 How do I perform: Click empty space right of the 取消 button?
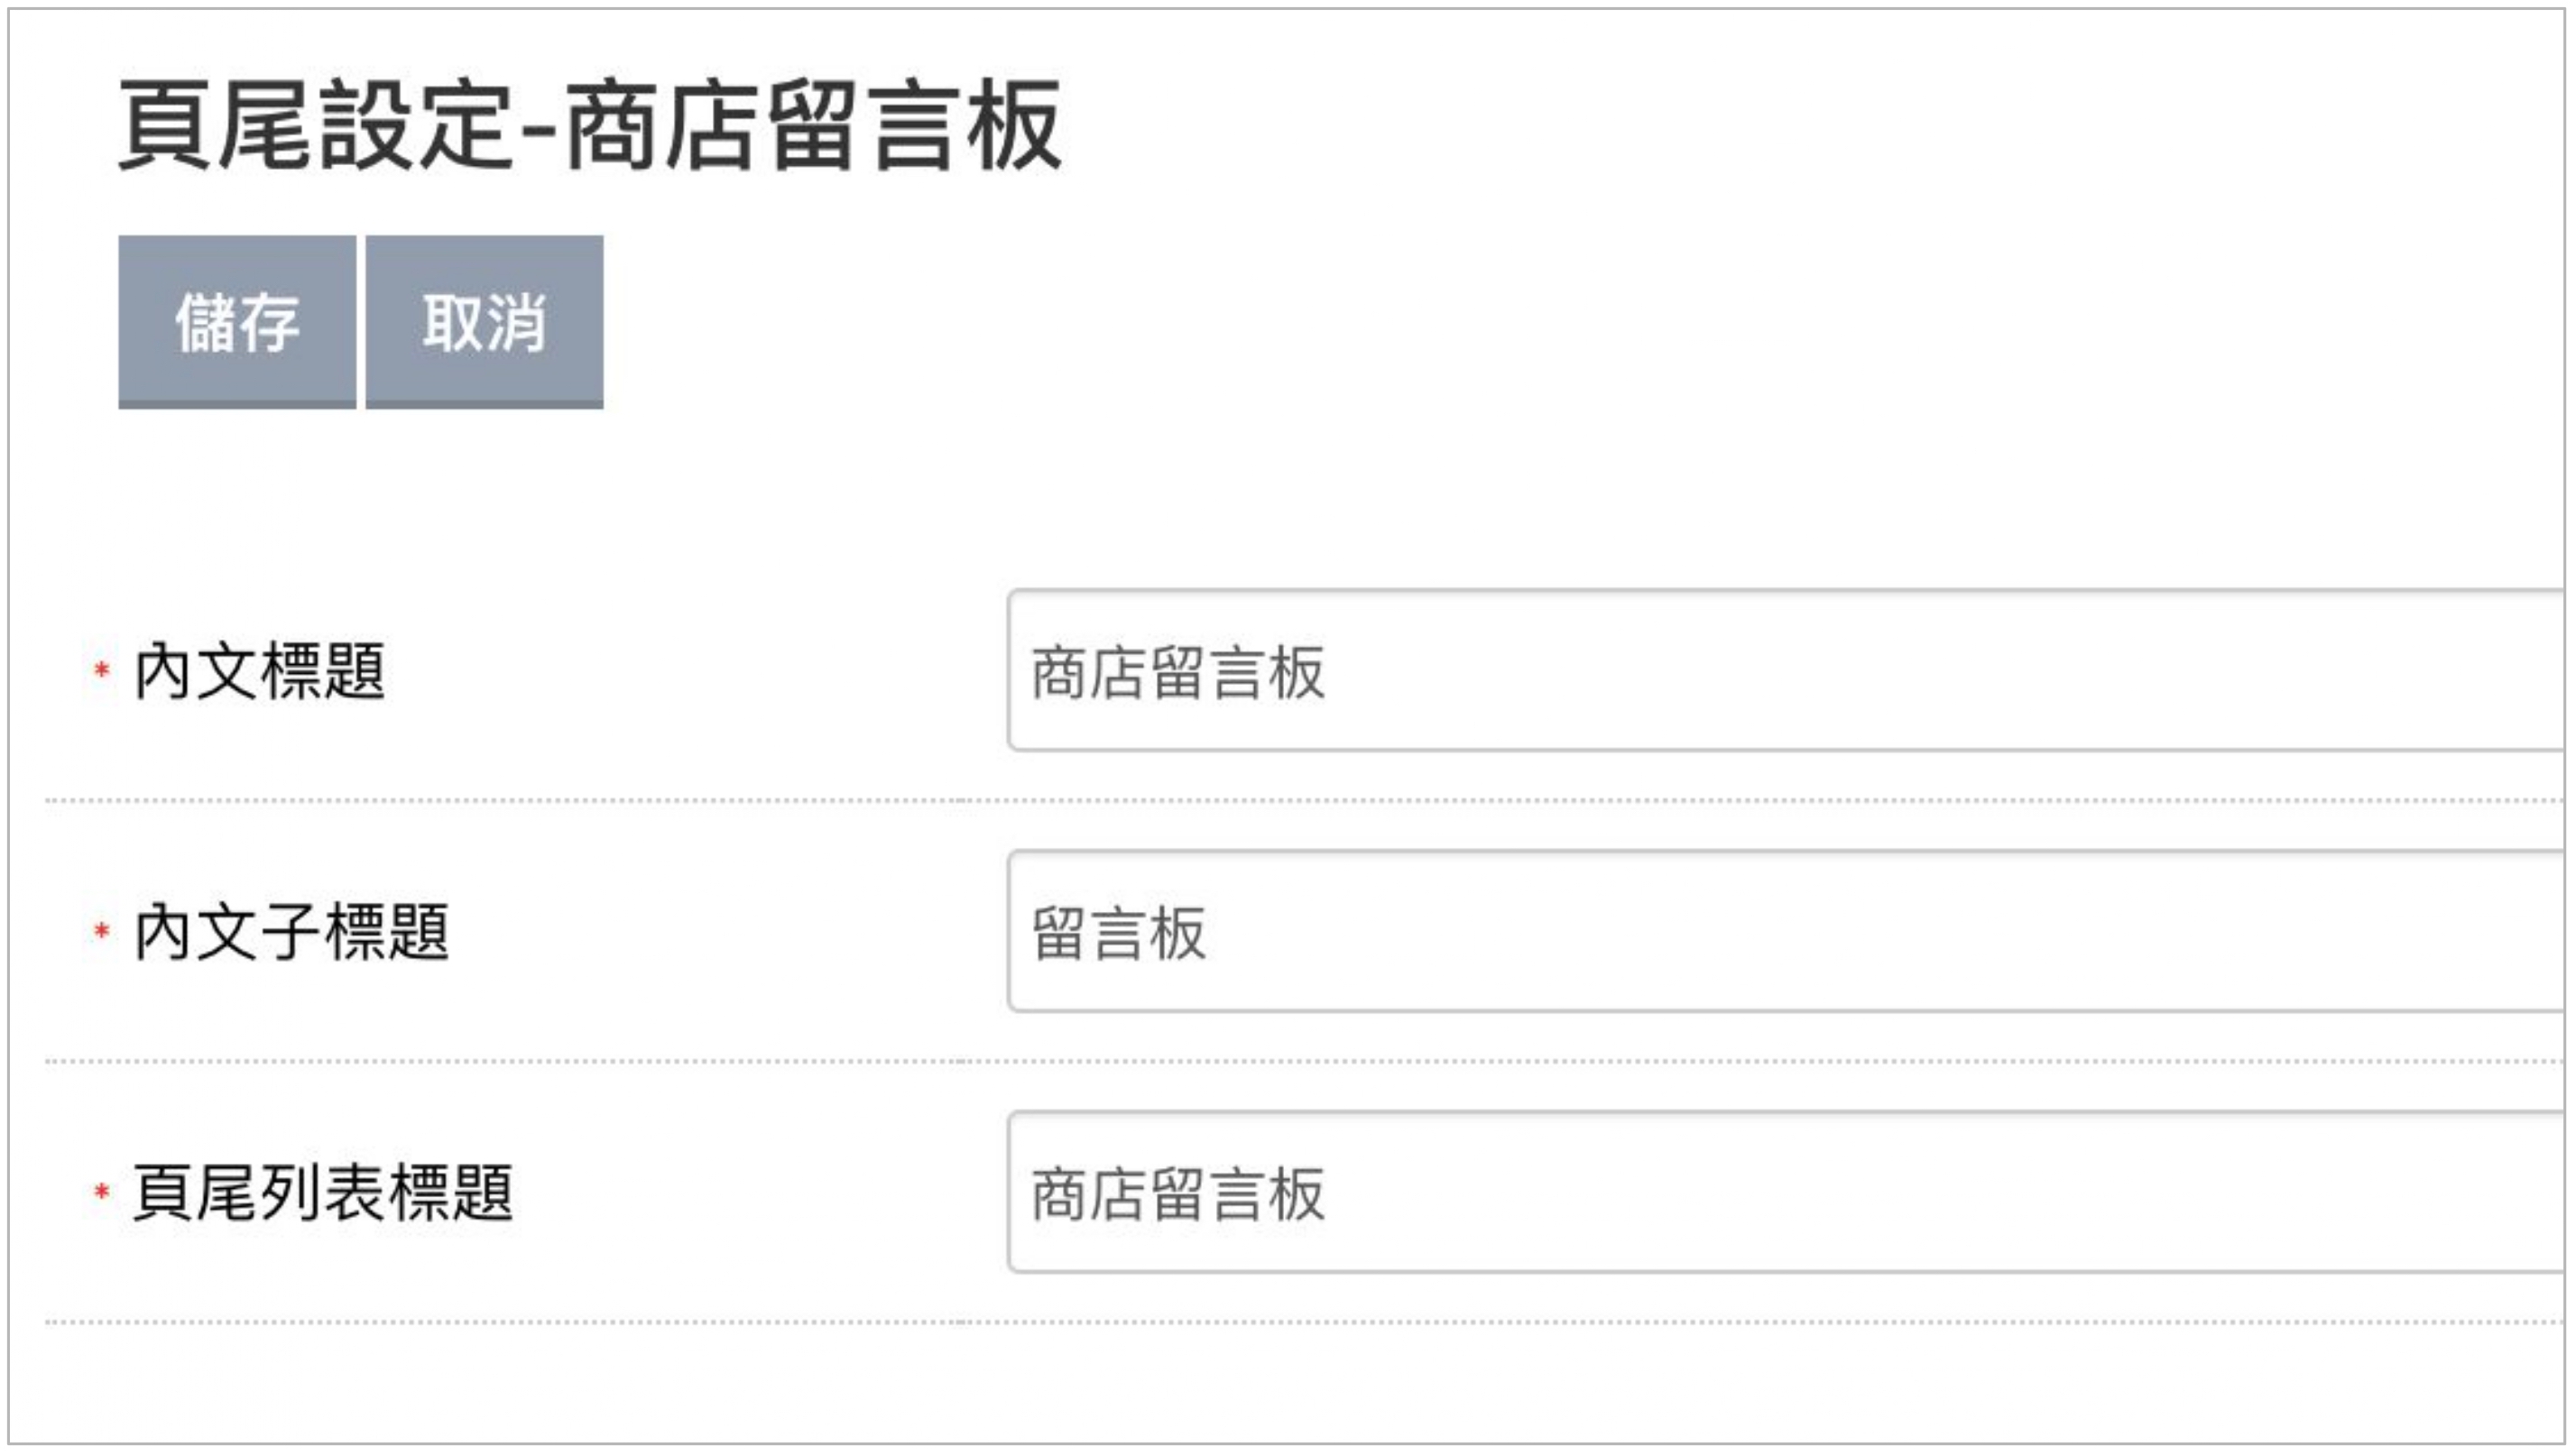pos(1500,322)
